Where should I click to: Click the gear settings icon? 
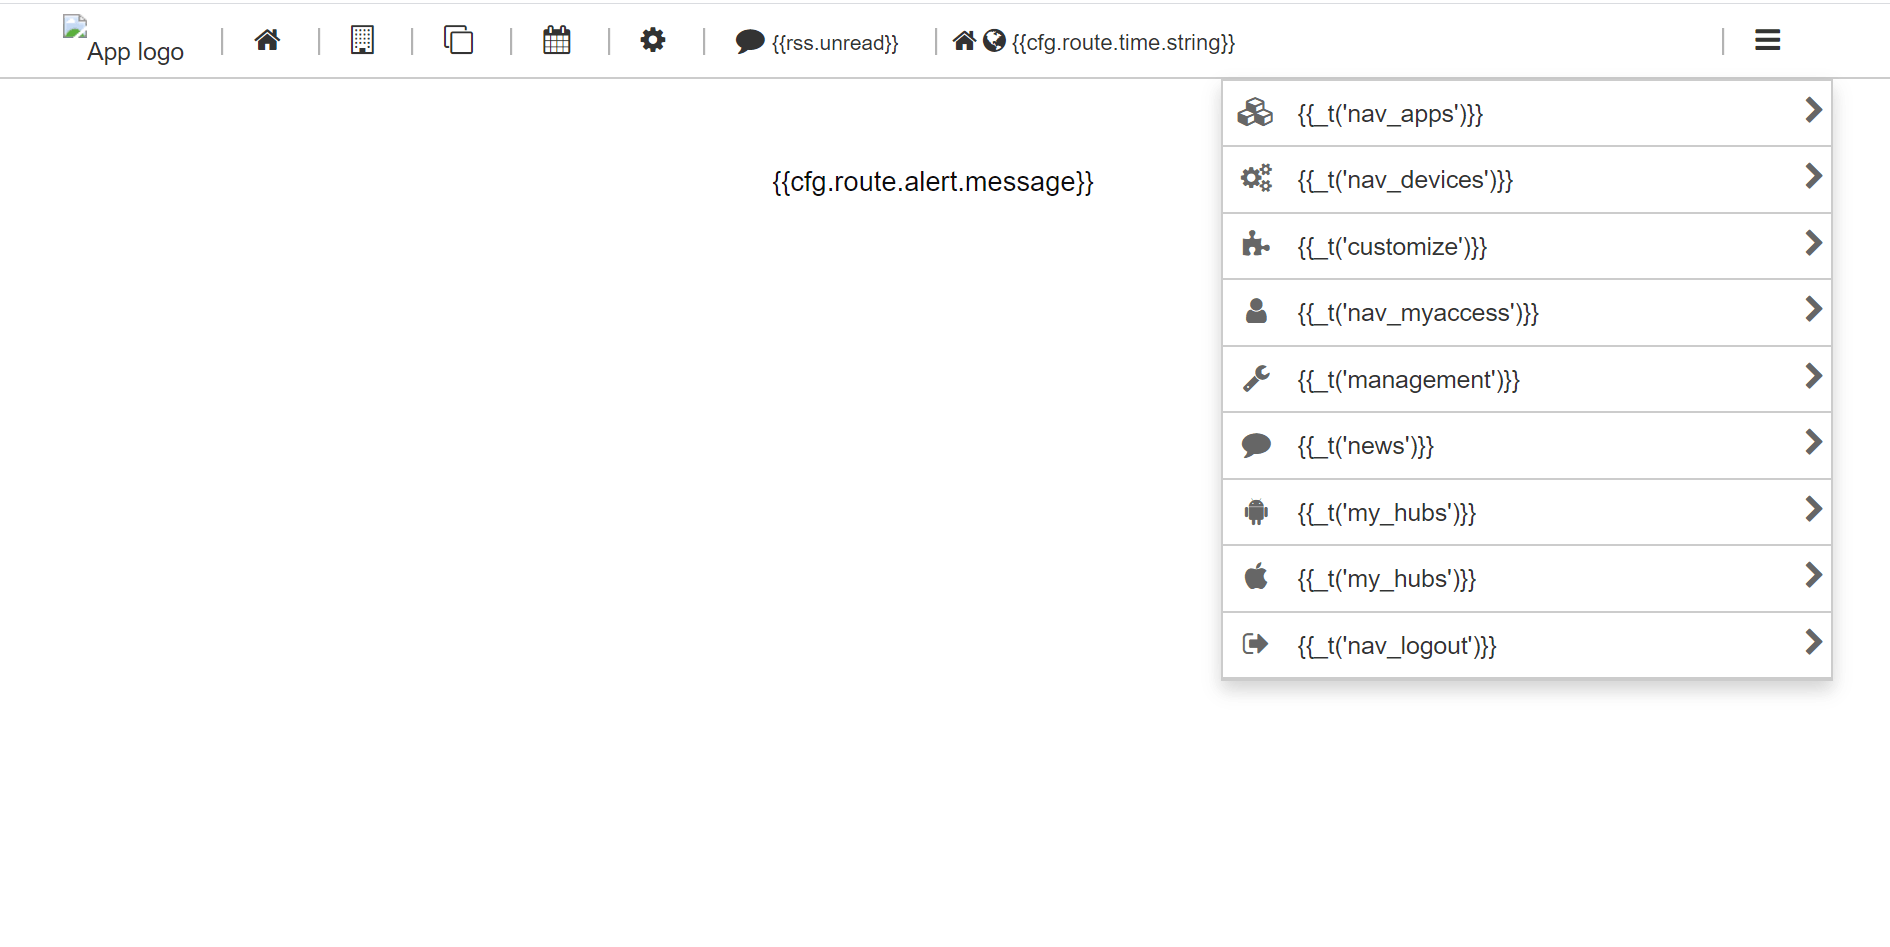tap(653, 40)
